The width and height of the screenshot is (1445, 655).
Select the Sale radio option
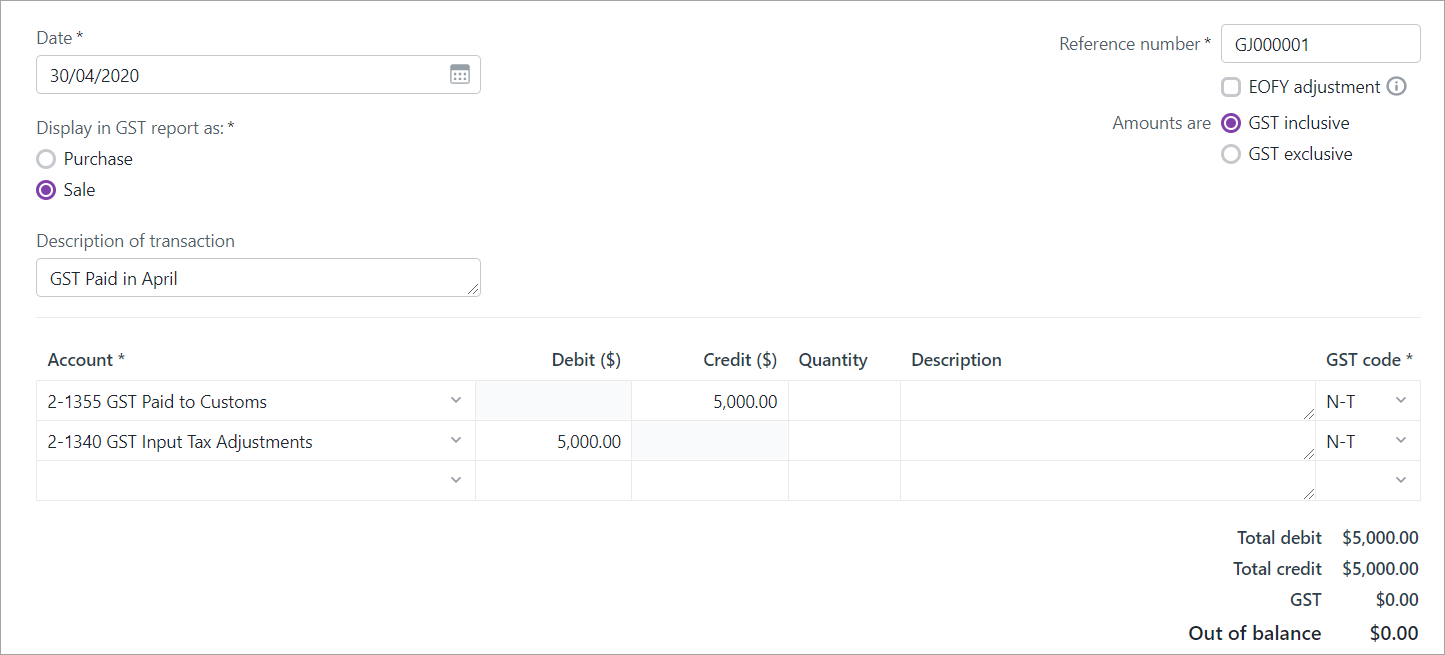click(46, 190)
